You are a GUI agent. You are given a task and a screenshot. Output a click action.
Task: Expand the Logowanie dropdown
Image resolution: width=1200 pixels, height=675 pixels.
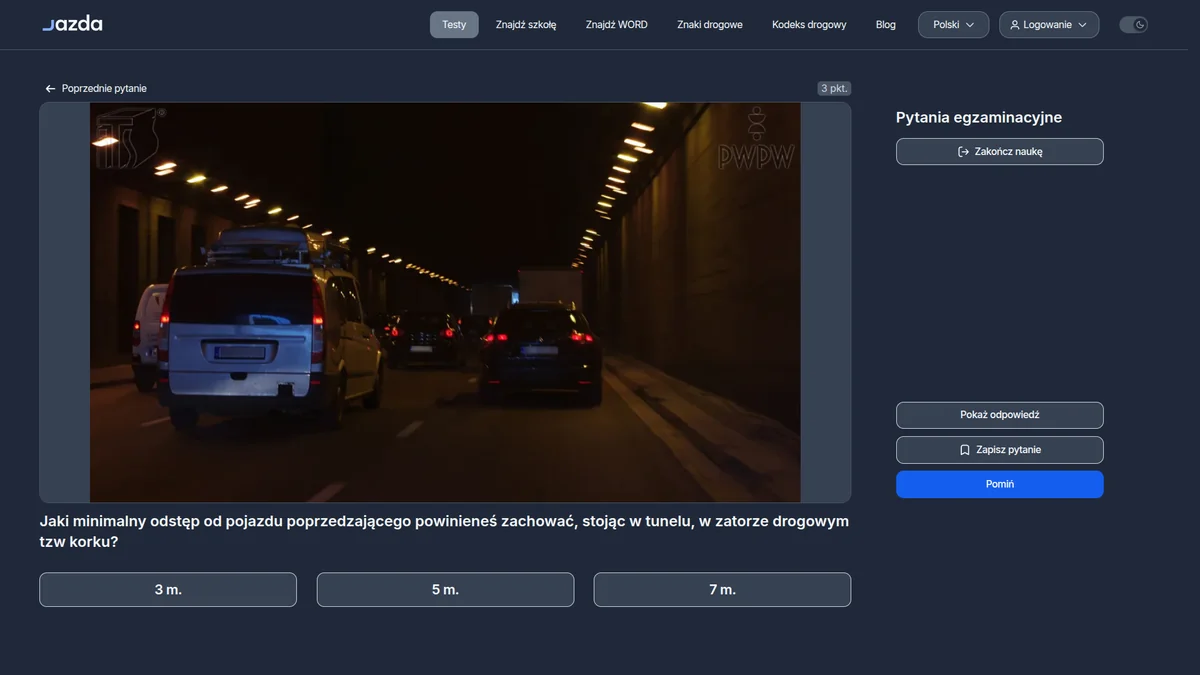click(1049, 25)
